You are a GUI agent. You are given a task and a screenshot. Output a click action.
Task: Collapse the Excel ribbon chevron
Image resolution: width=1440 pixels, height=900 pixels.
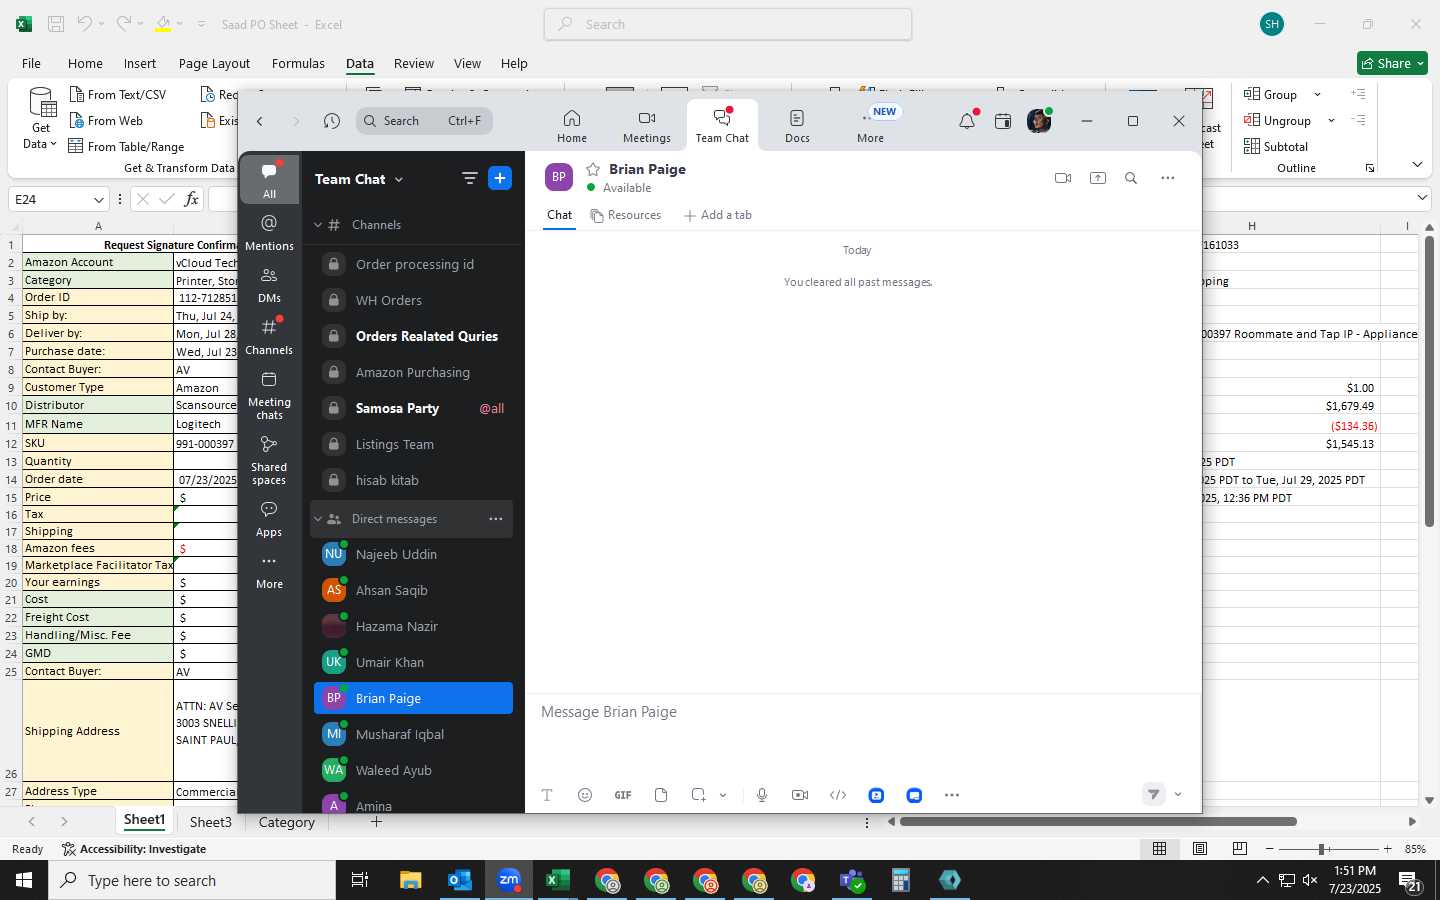1417,164
